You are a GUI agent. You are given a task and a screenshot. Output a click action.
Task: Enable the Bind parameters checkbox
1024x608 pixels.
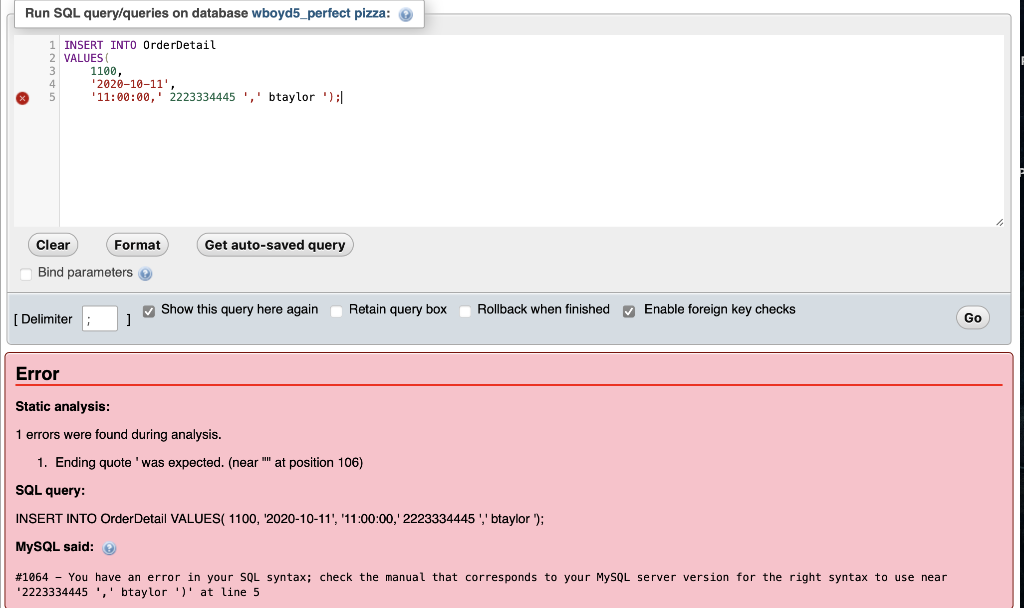(24, 273)
